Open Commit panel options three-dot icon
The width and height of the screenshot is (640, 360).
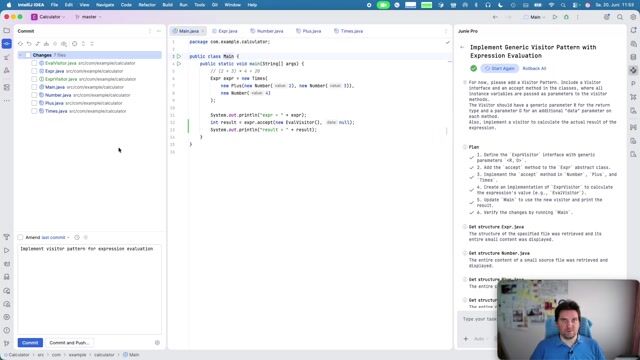click(149, 31)
